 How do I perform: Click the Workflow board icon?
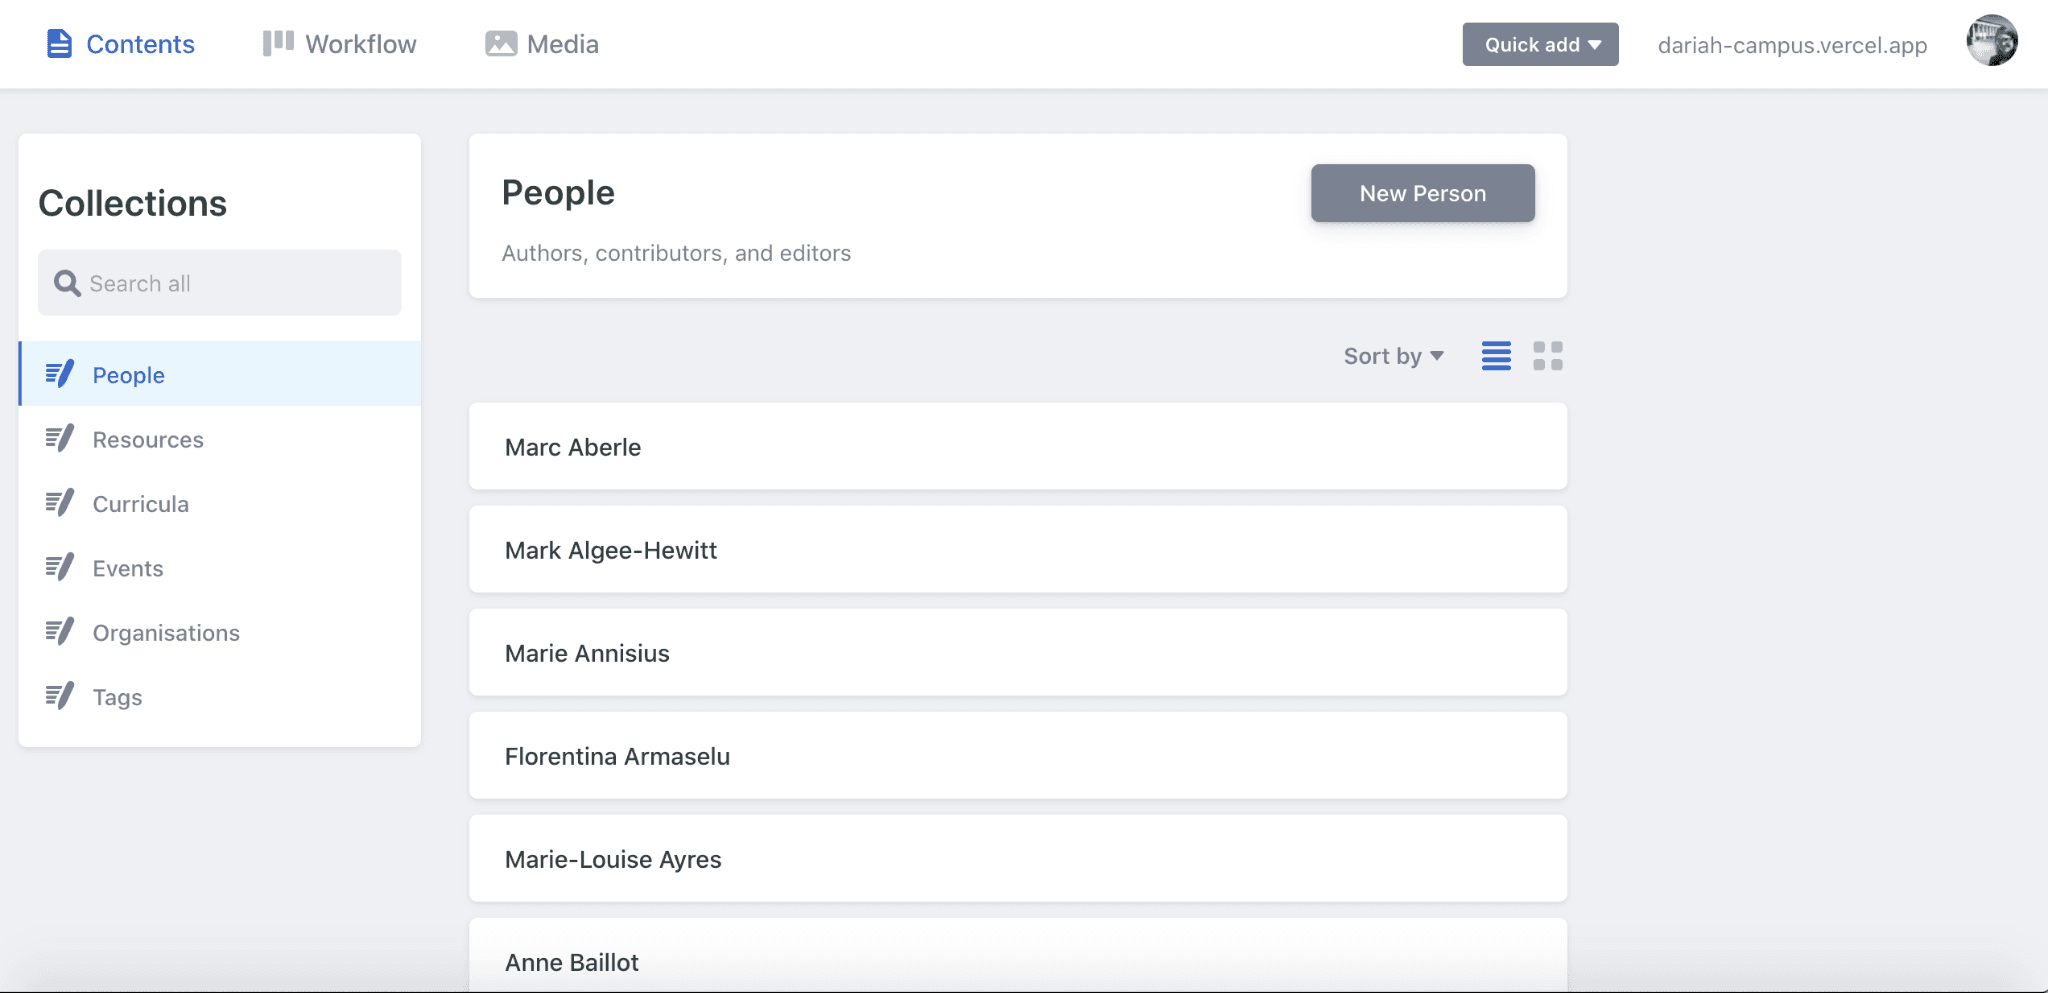tap(277, 43)
